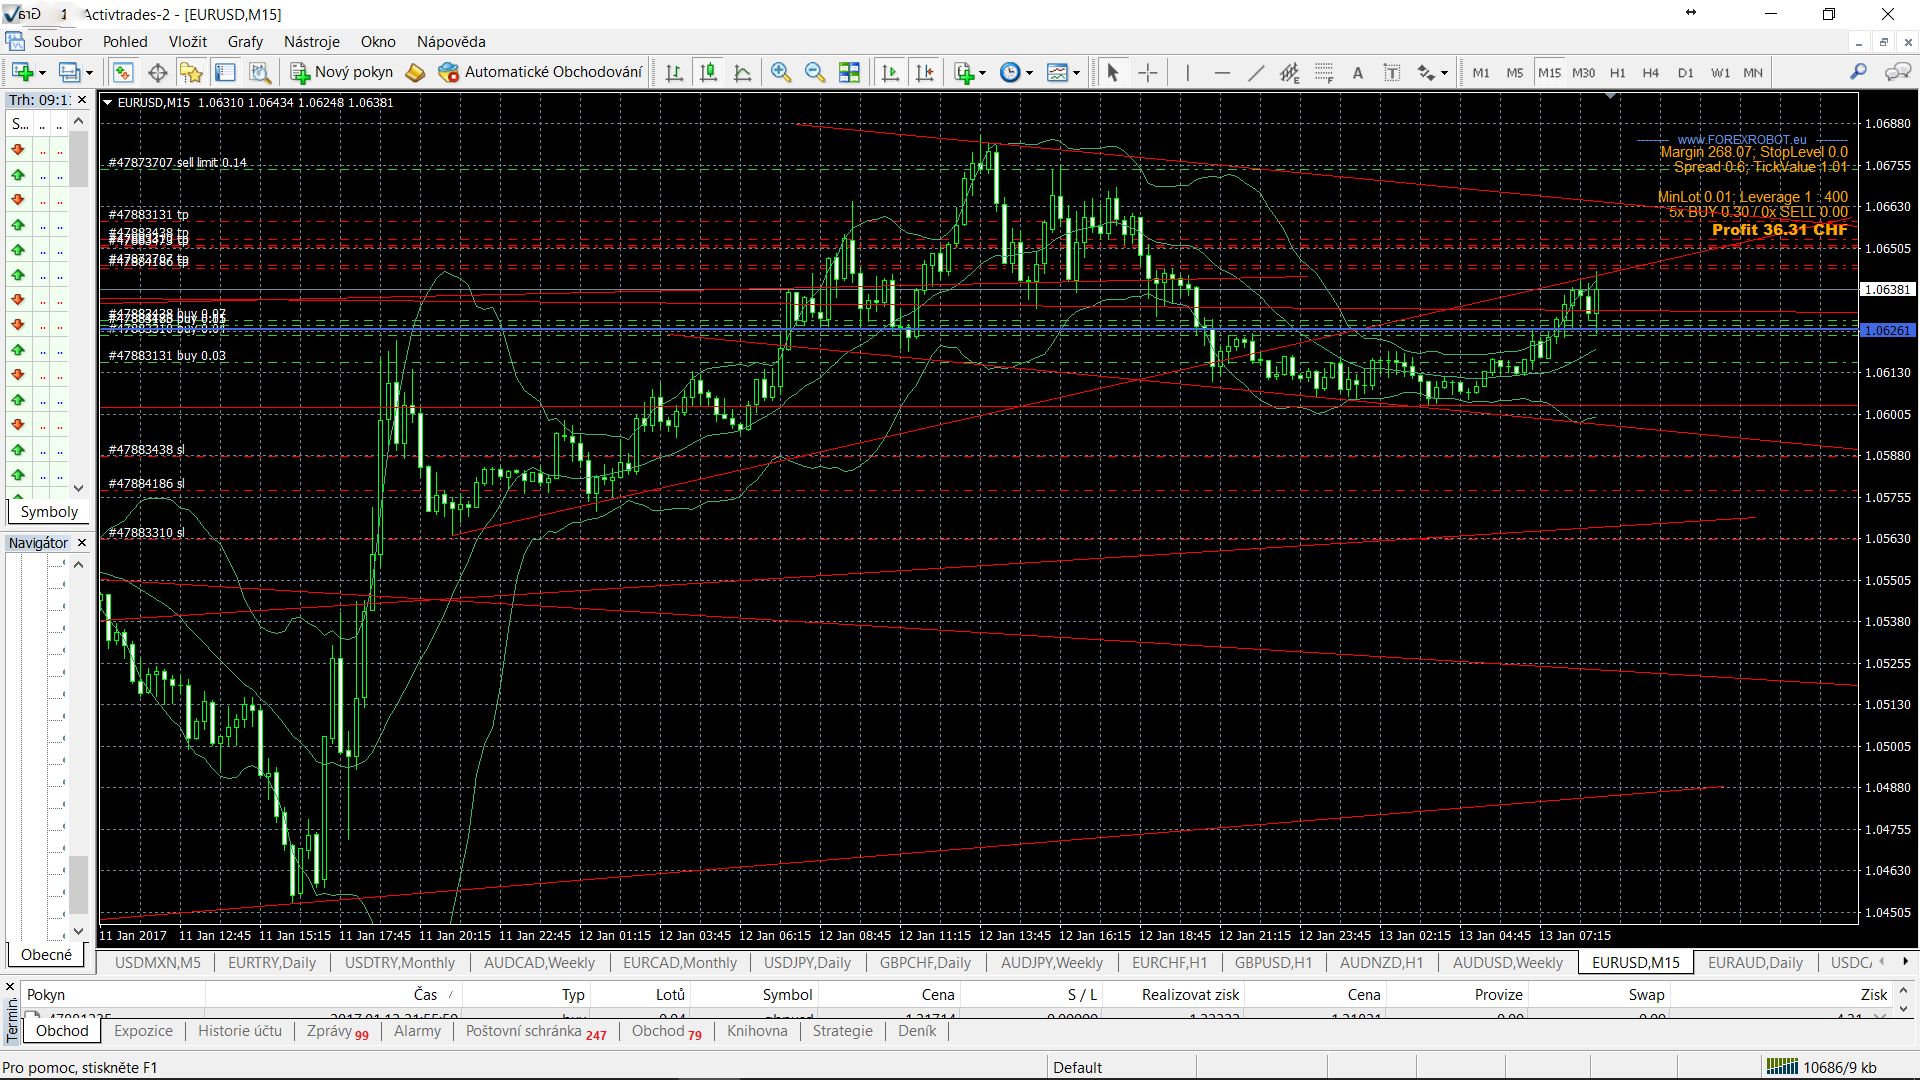
Task: Open the Poštovní schránka tab
Action: point(535,1031)
